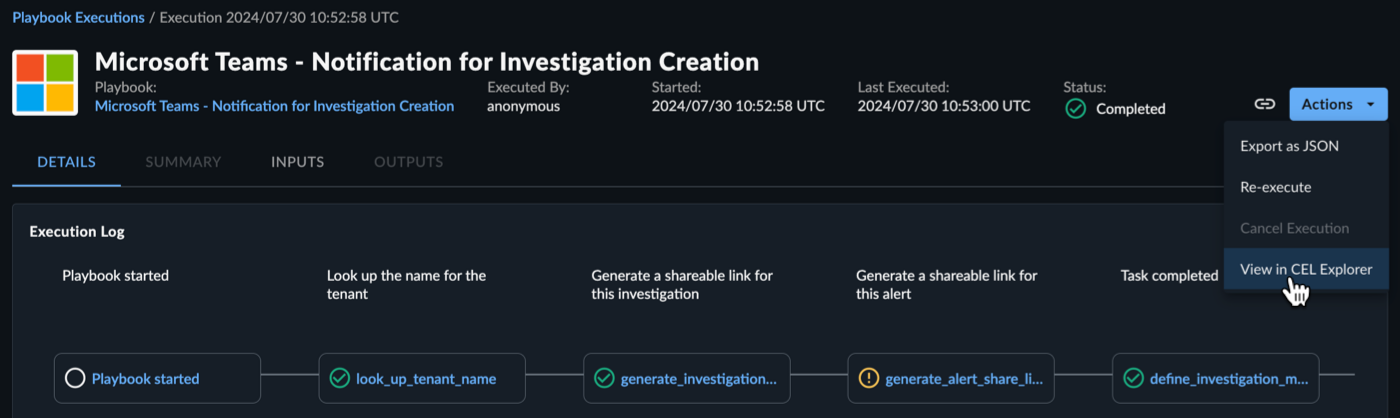Screen dimensions: 1400x418
Task: Click the generate_investigation step check icon
Action: tap(604, 379)
